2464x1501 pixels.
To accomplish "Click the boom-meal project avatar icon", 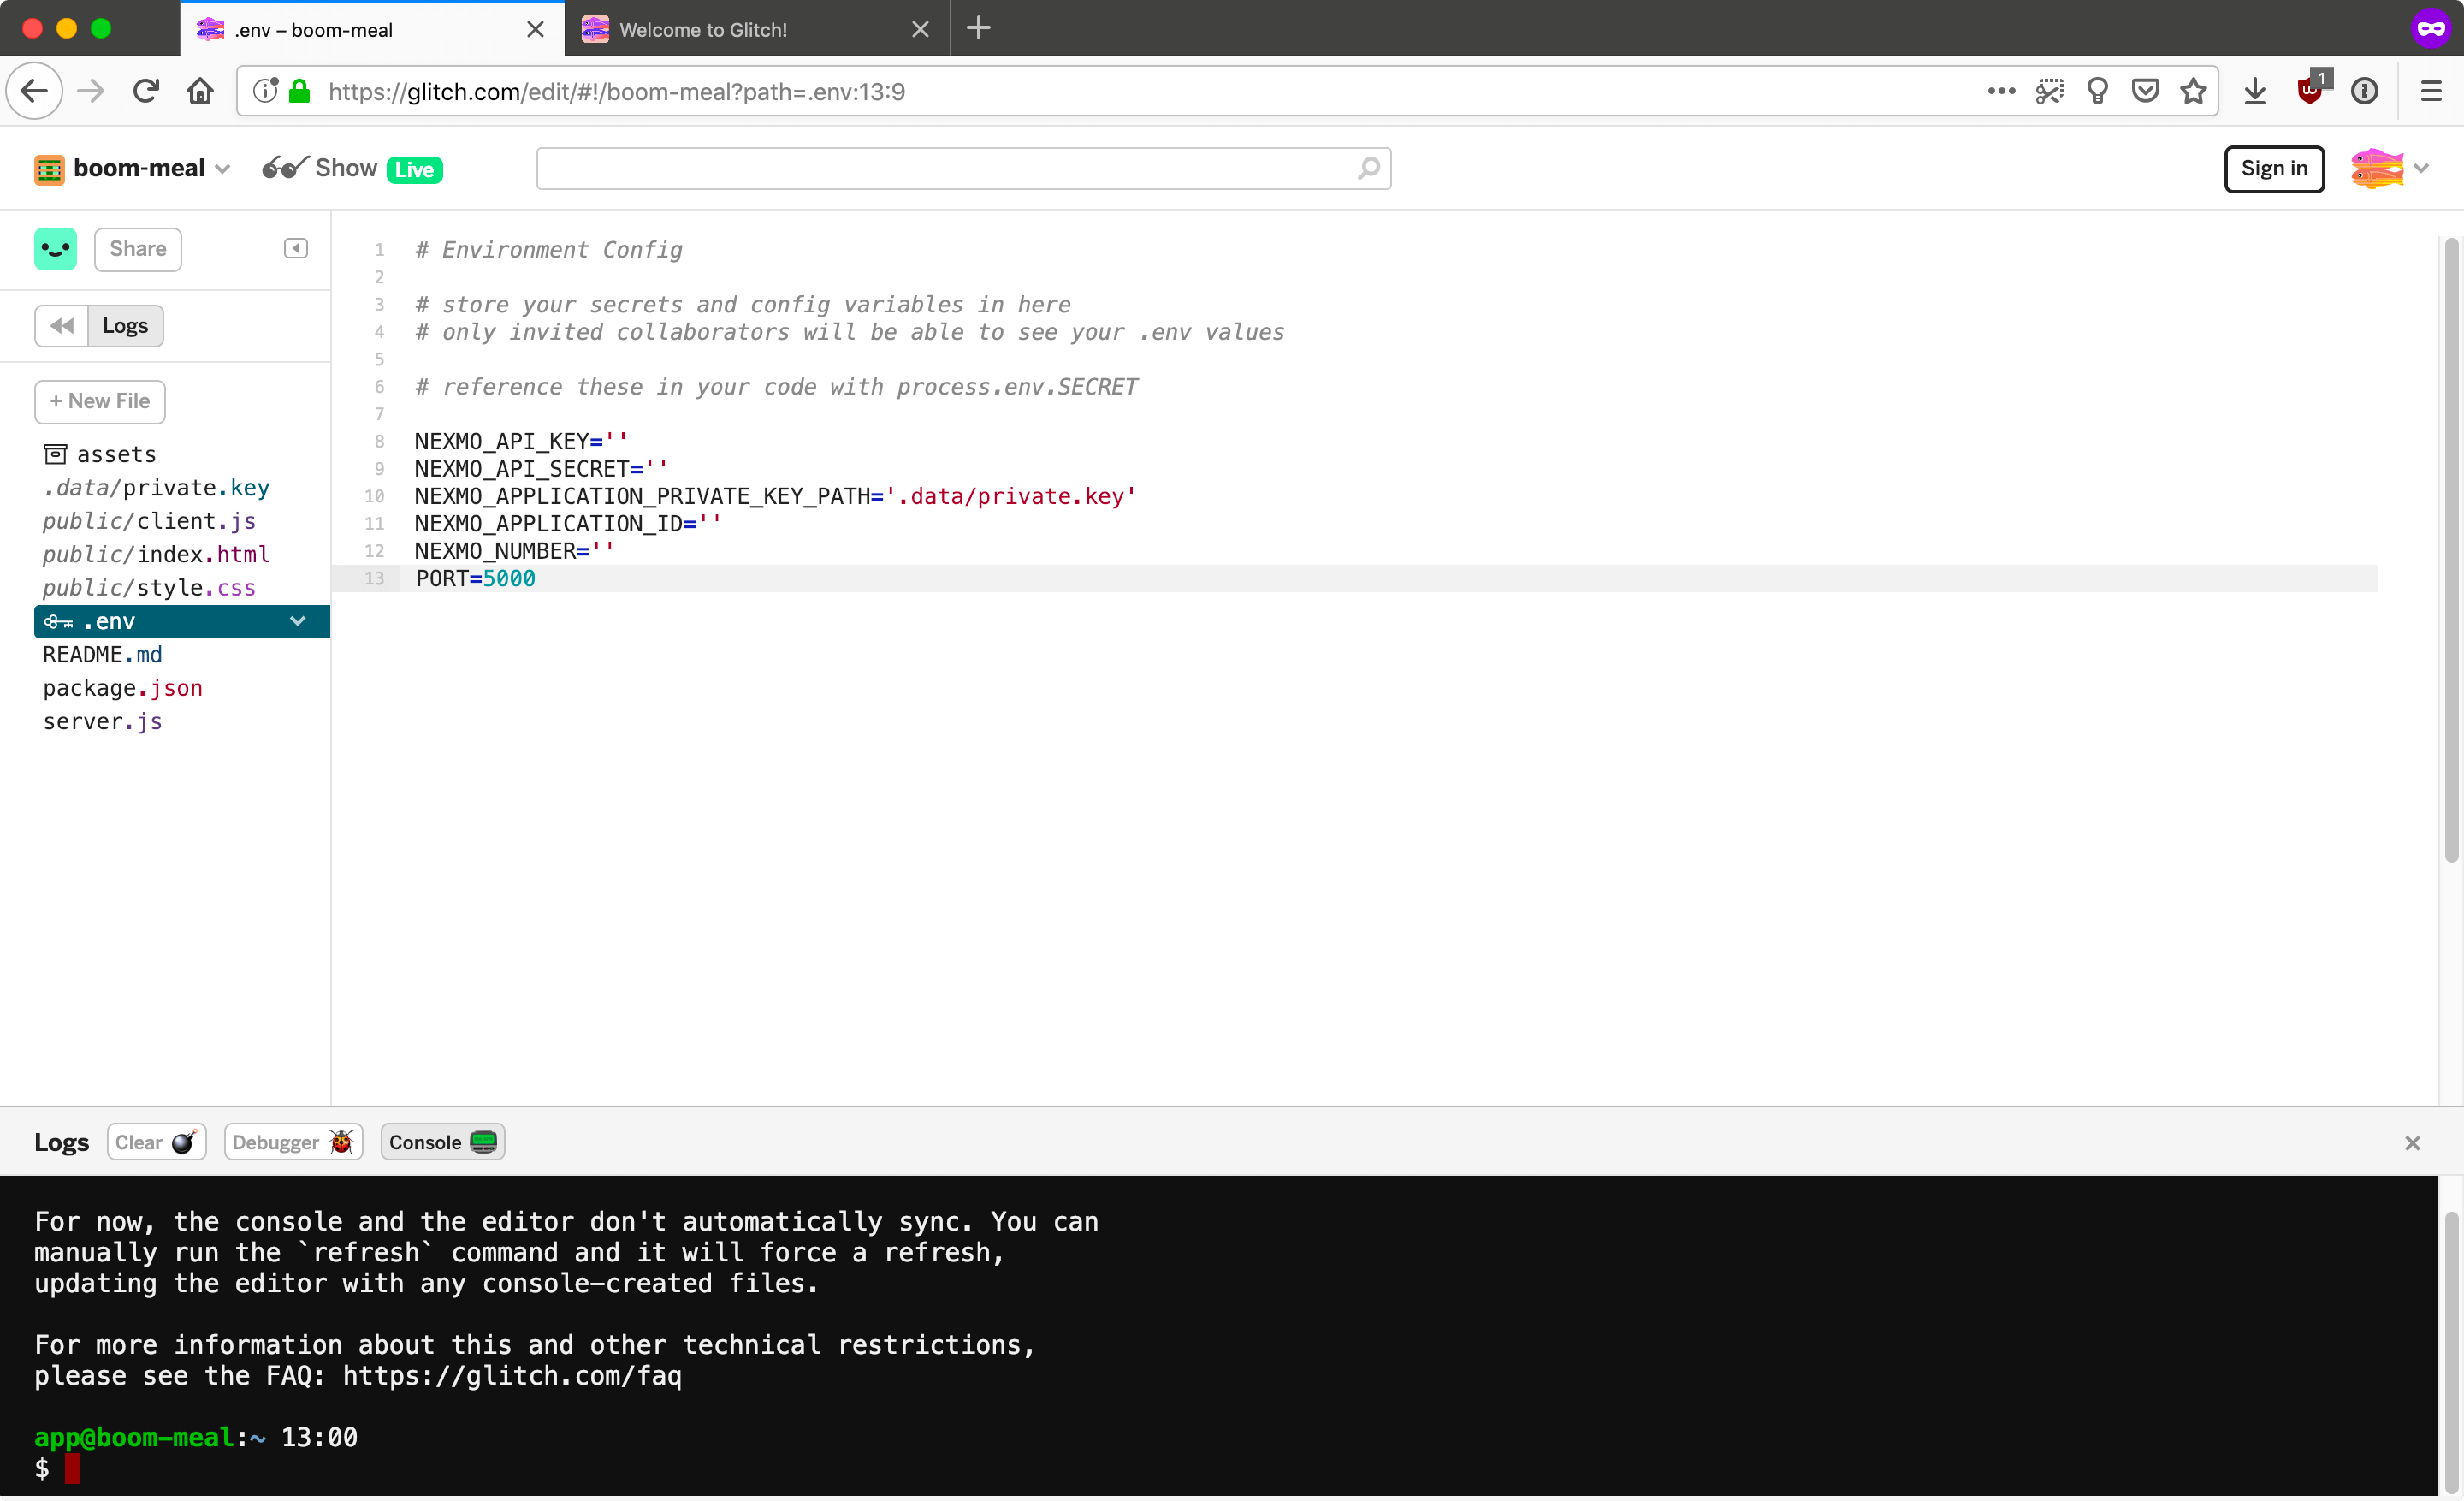I will (49, 169).
